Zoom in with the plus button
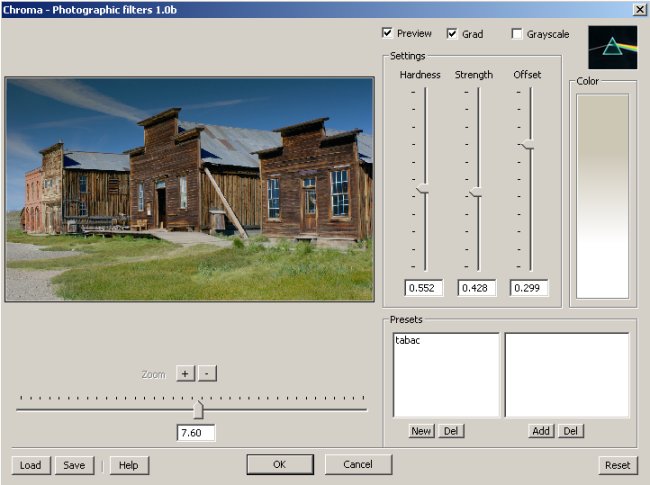Viewport: 650px width, 485px height. pos(185,373)
